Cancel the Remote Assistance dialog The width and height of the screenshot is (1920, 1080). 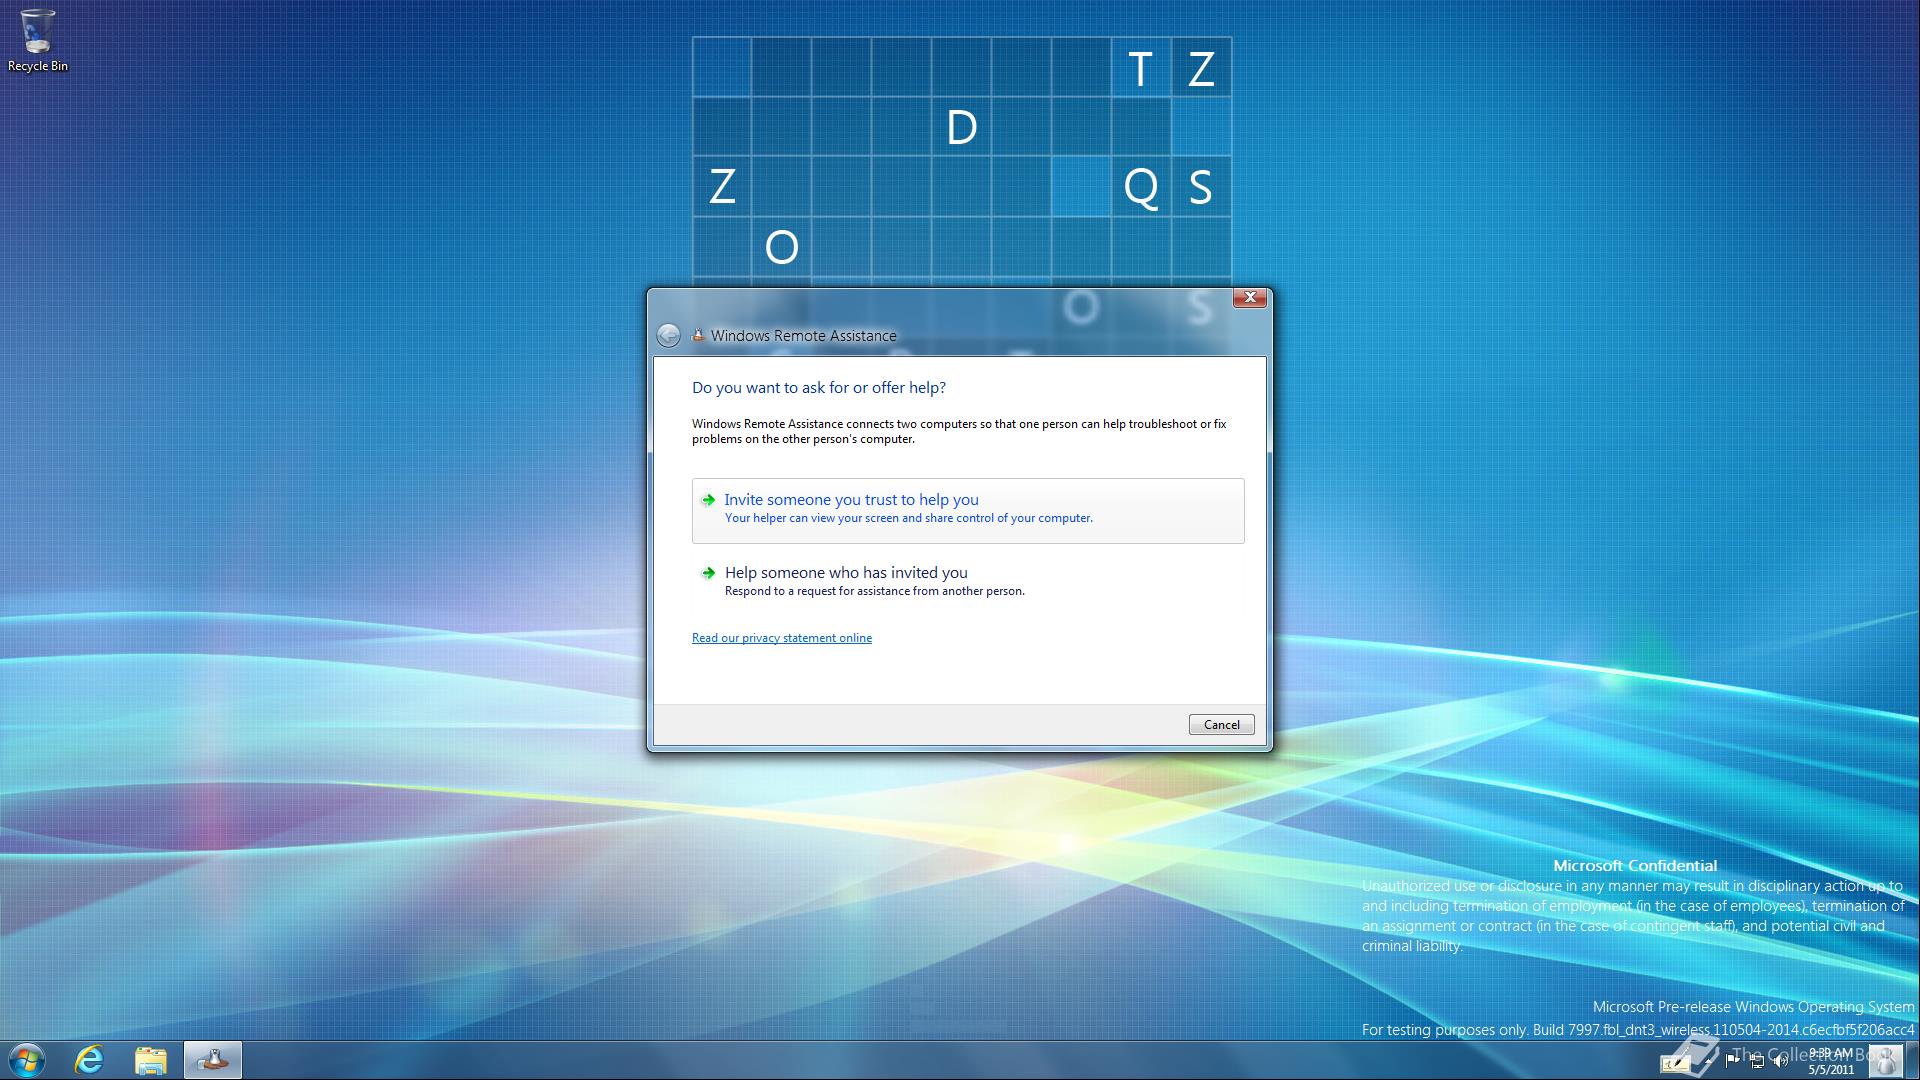(x=1221, y=725)
